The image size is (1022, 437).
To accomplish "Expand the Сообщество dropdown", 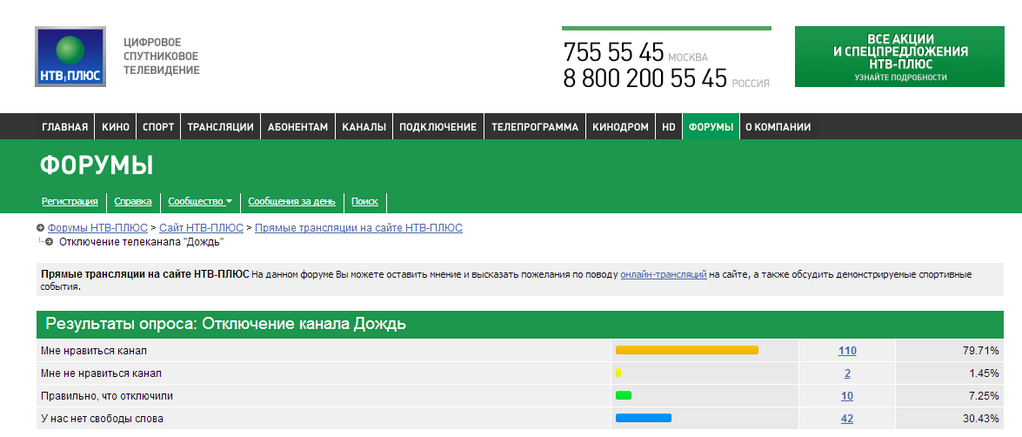I will click(x=200, y=202).
